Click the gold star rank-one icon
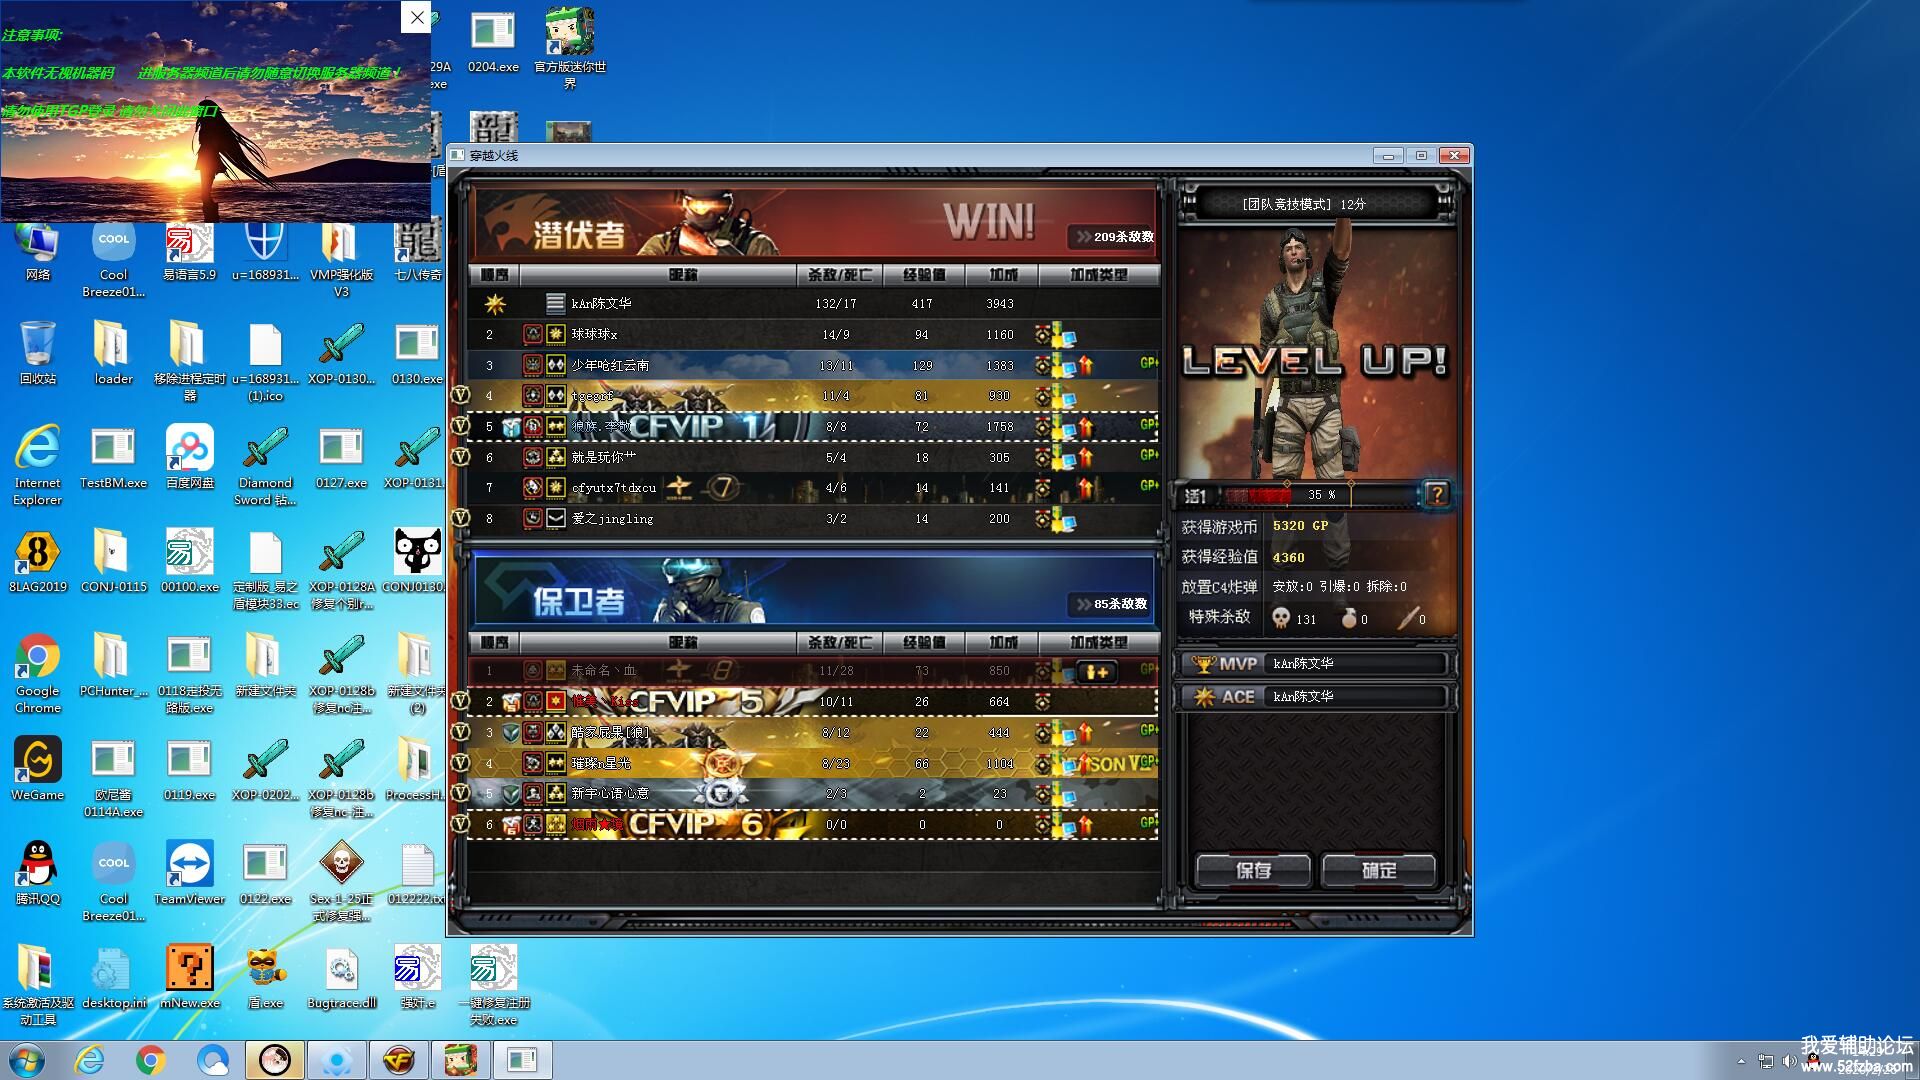 (494, 303)
